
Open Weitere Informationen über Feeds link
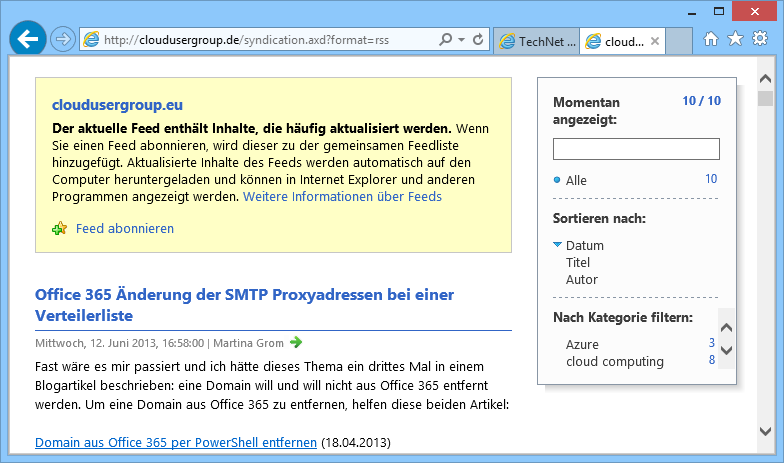click(342, 197)
